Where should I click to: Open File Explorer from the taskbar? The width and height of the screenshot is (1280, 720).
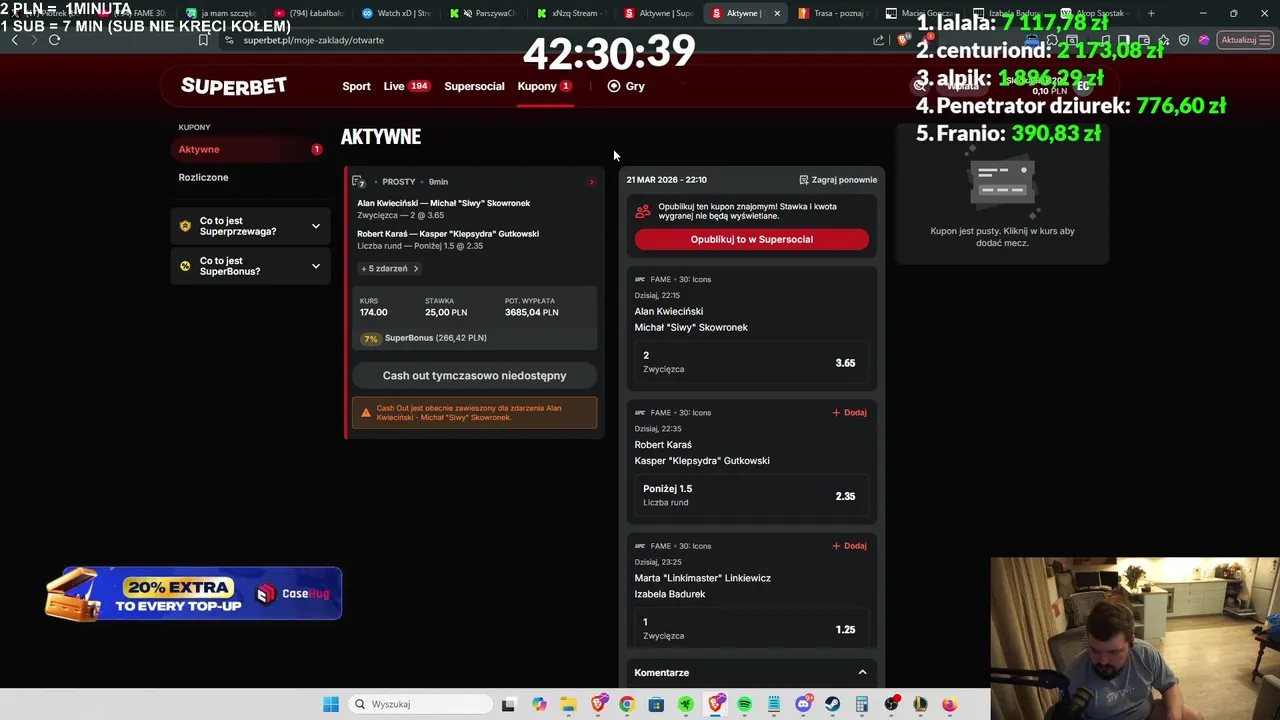point(568,704)
